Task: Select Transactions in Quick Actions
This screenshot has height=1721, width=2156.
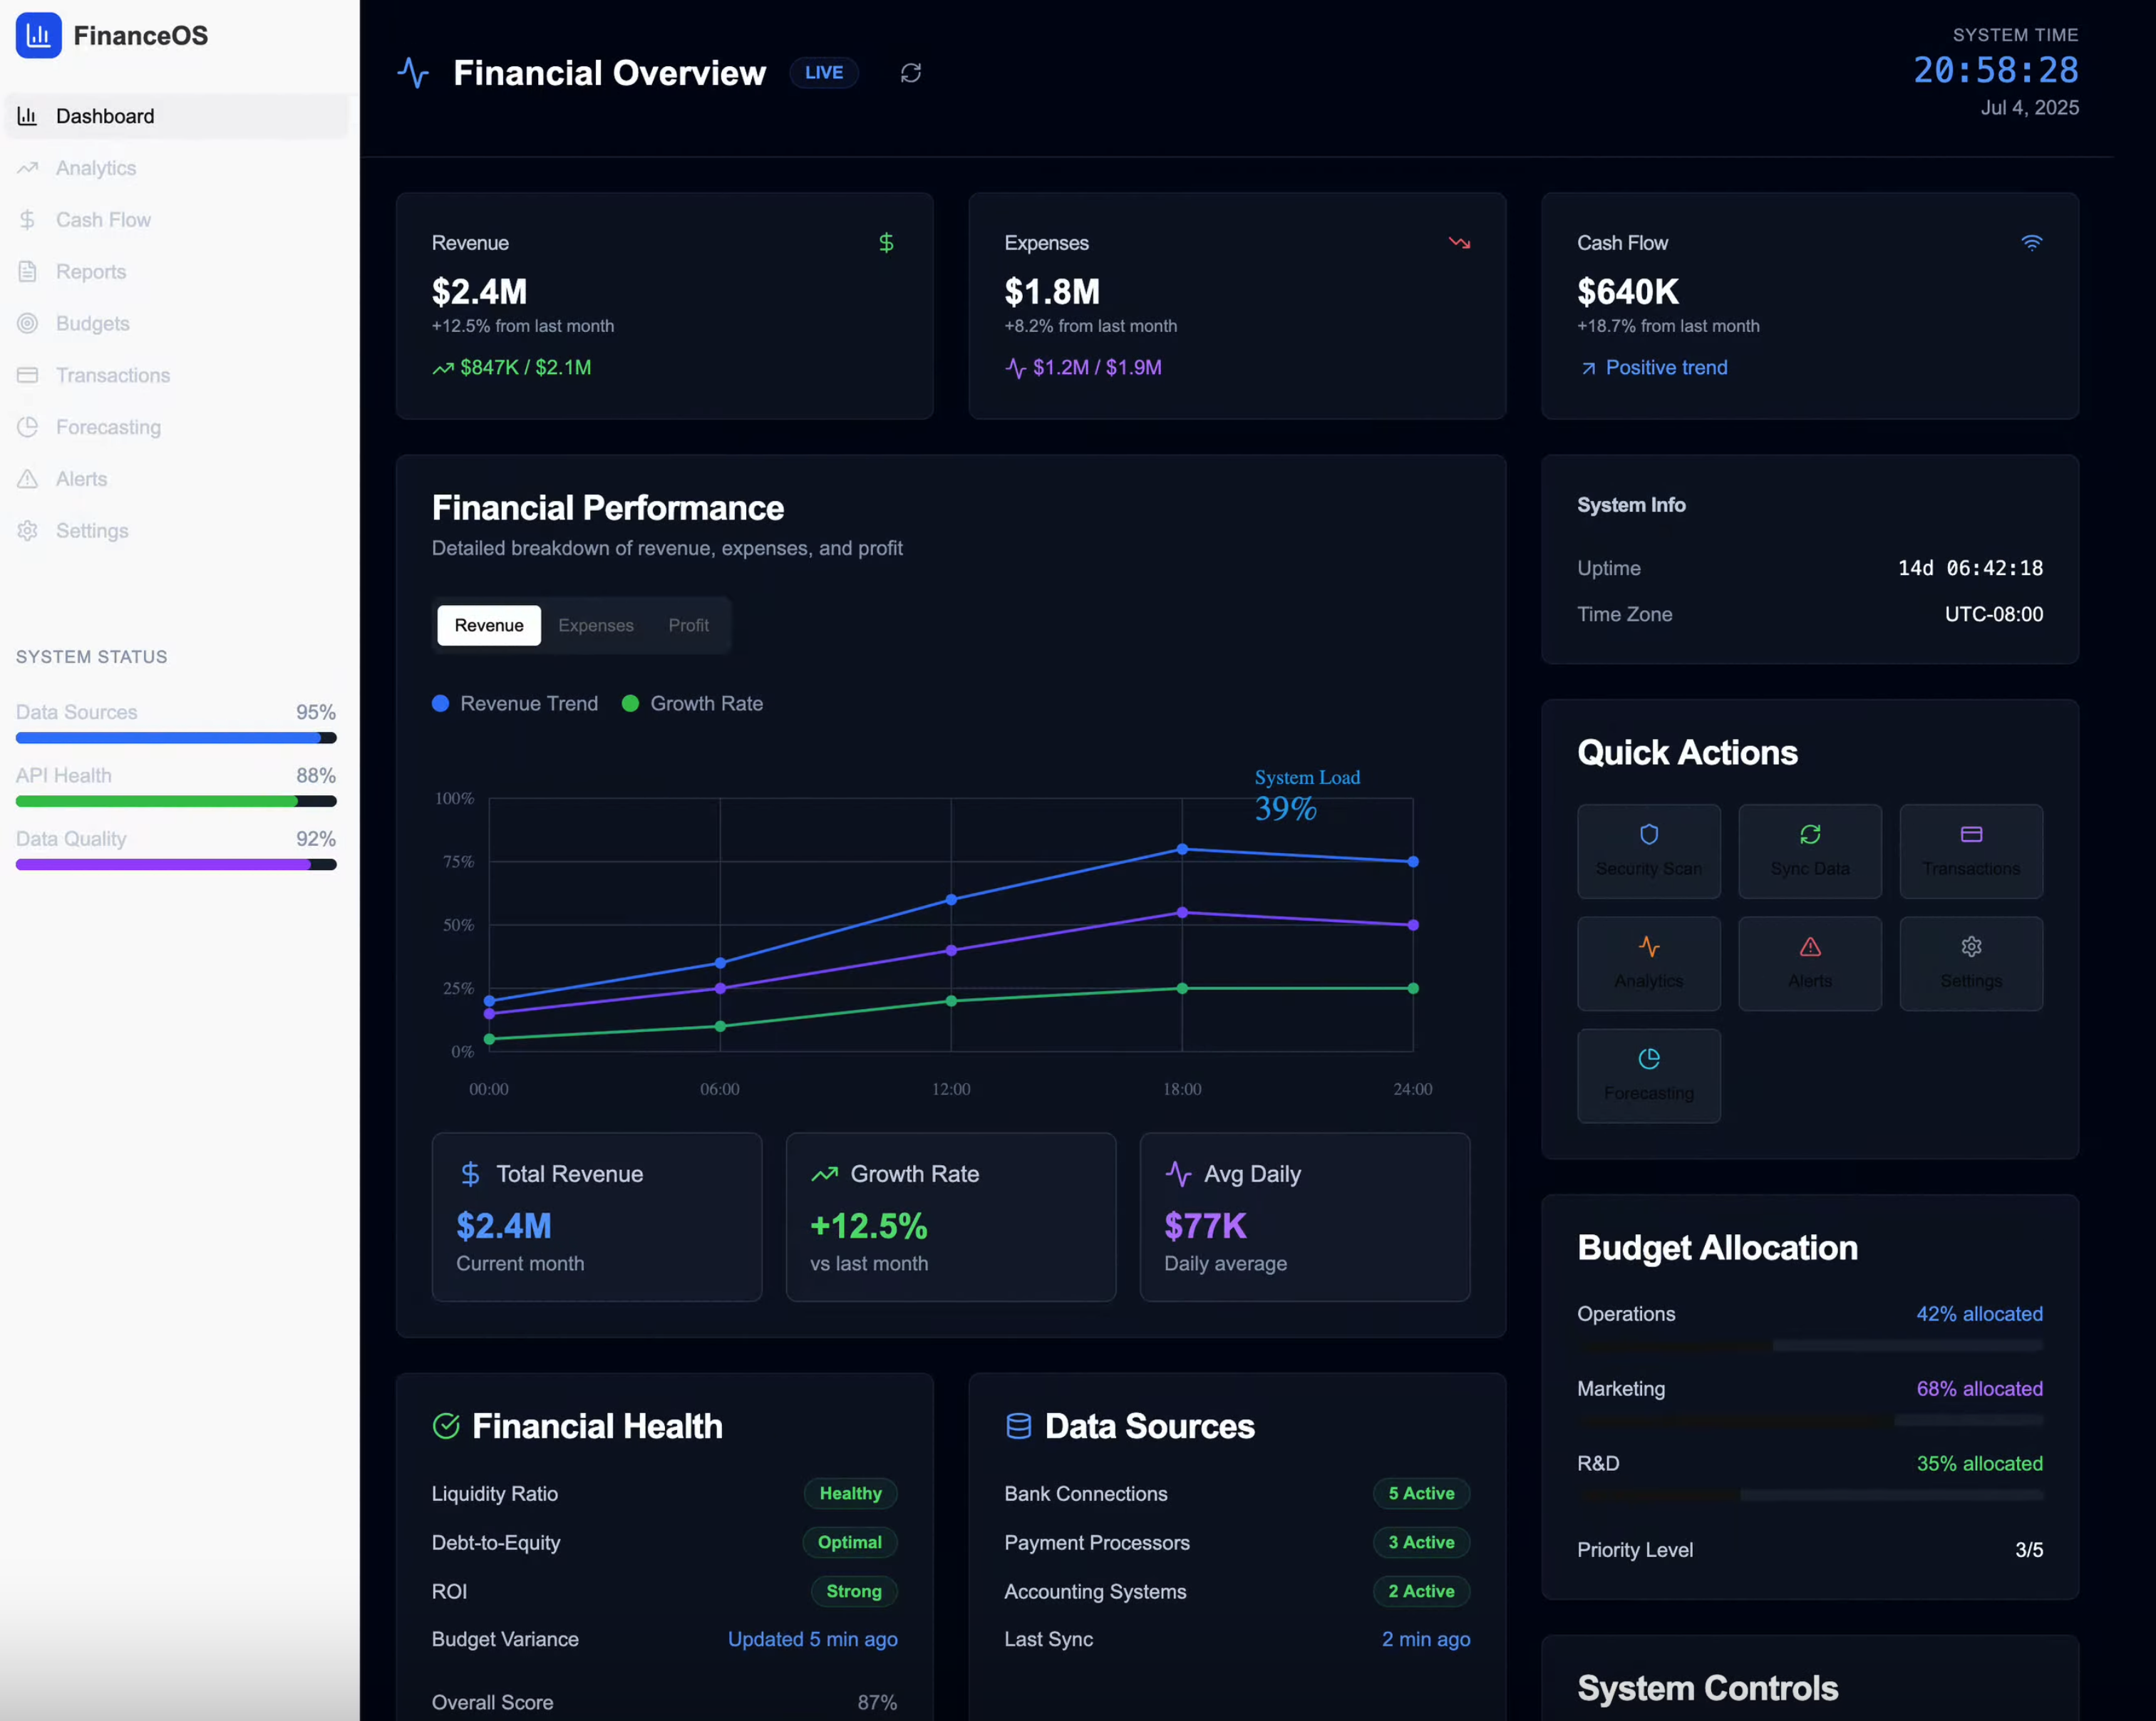Action: click(x=1970, y=851)
